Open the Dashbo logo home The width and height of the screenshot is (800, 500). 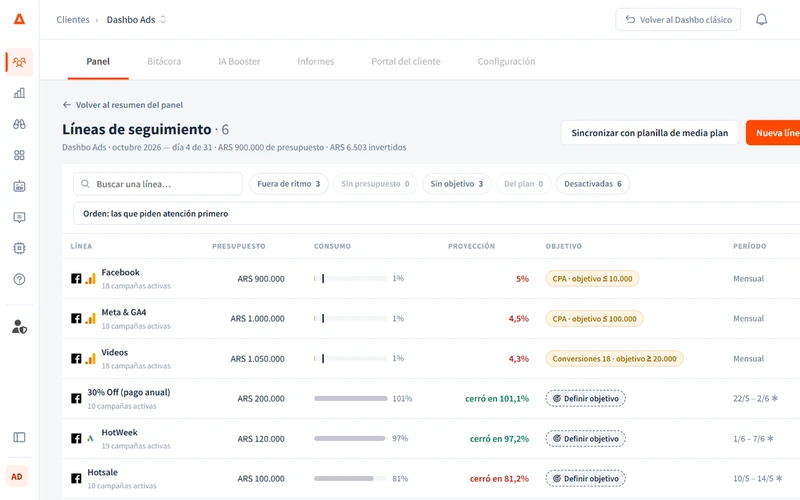(19, 19)
